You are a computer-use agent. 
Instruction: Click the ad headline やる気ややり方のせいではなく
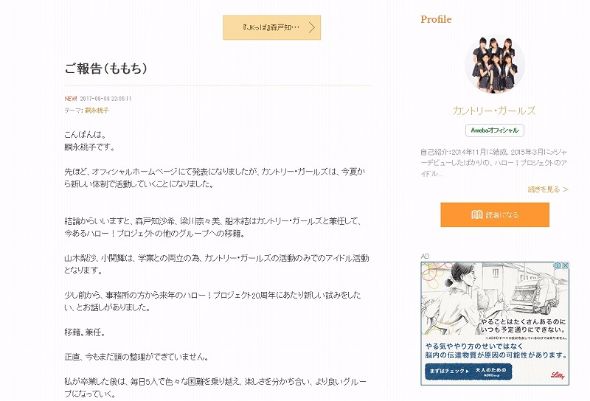pos(474,346)
